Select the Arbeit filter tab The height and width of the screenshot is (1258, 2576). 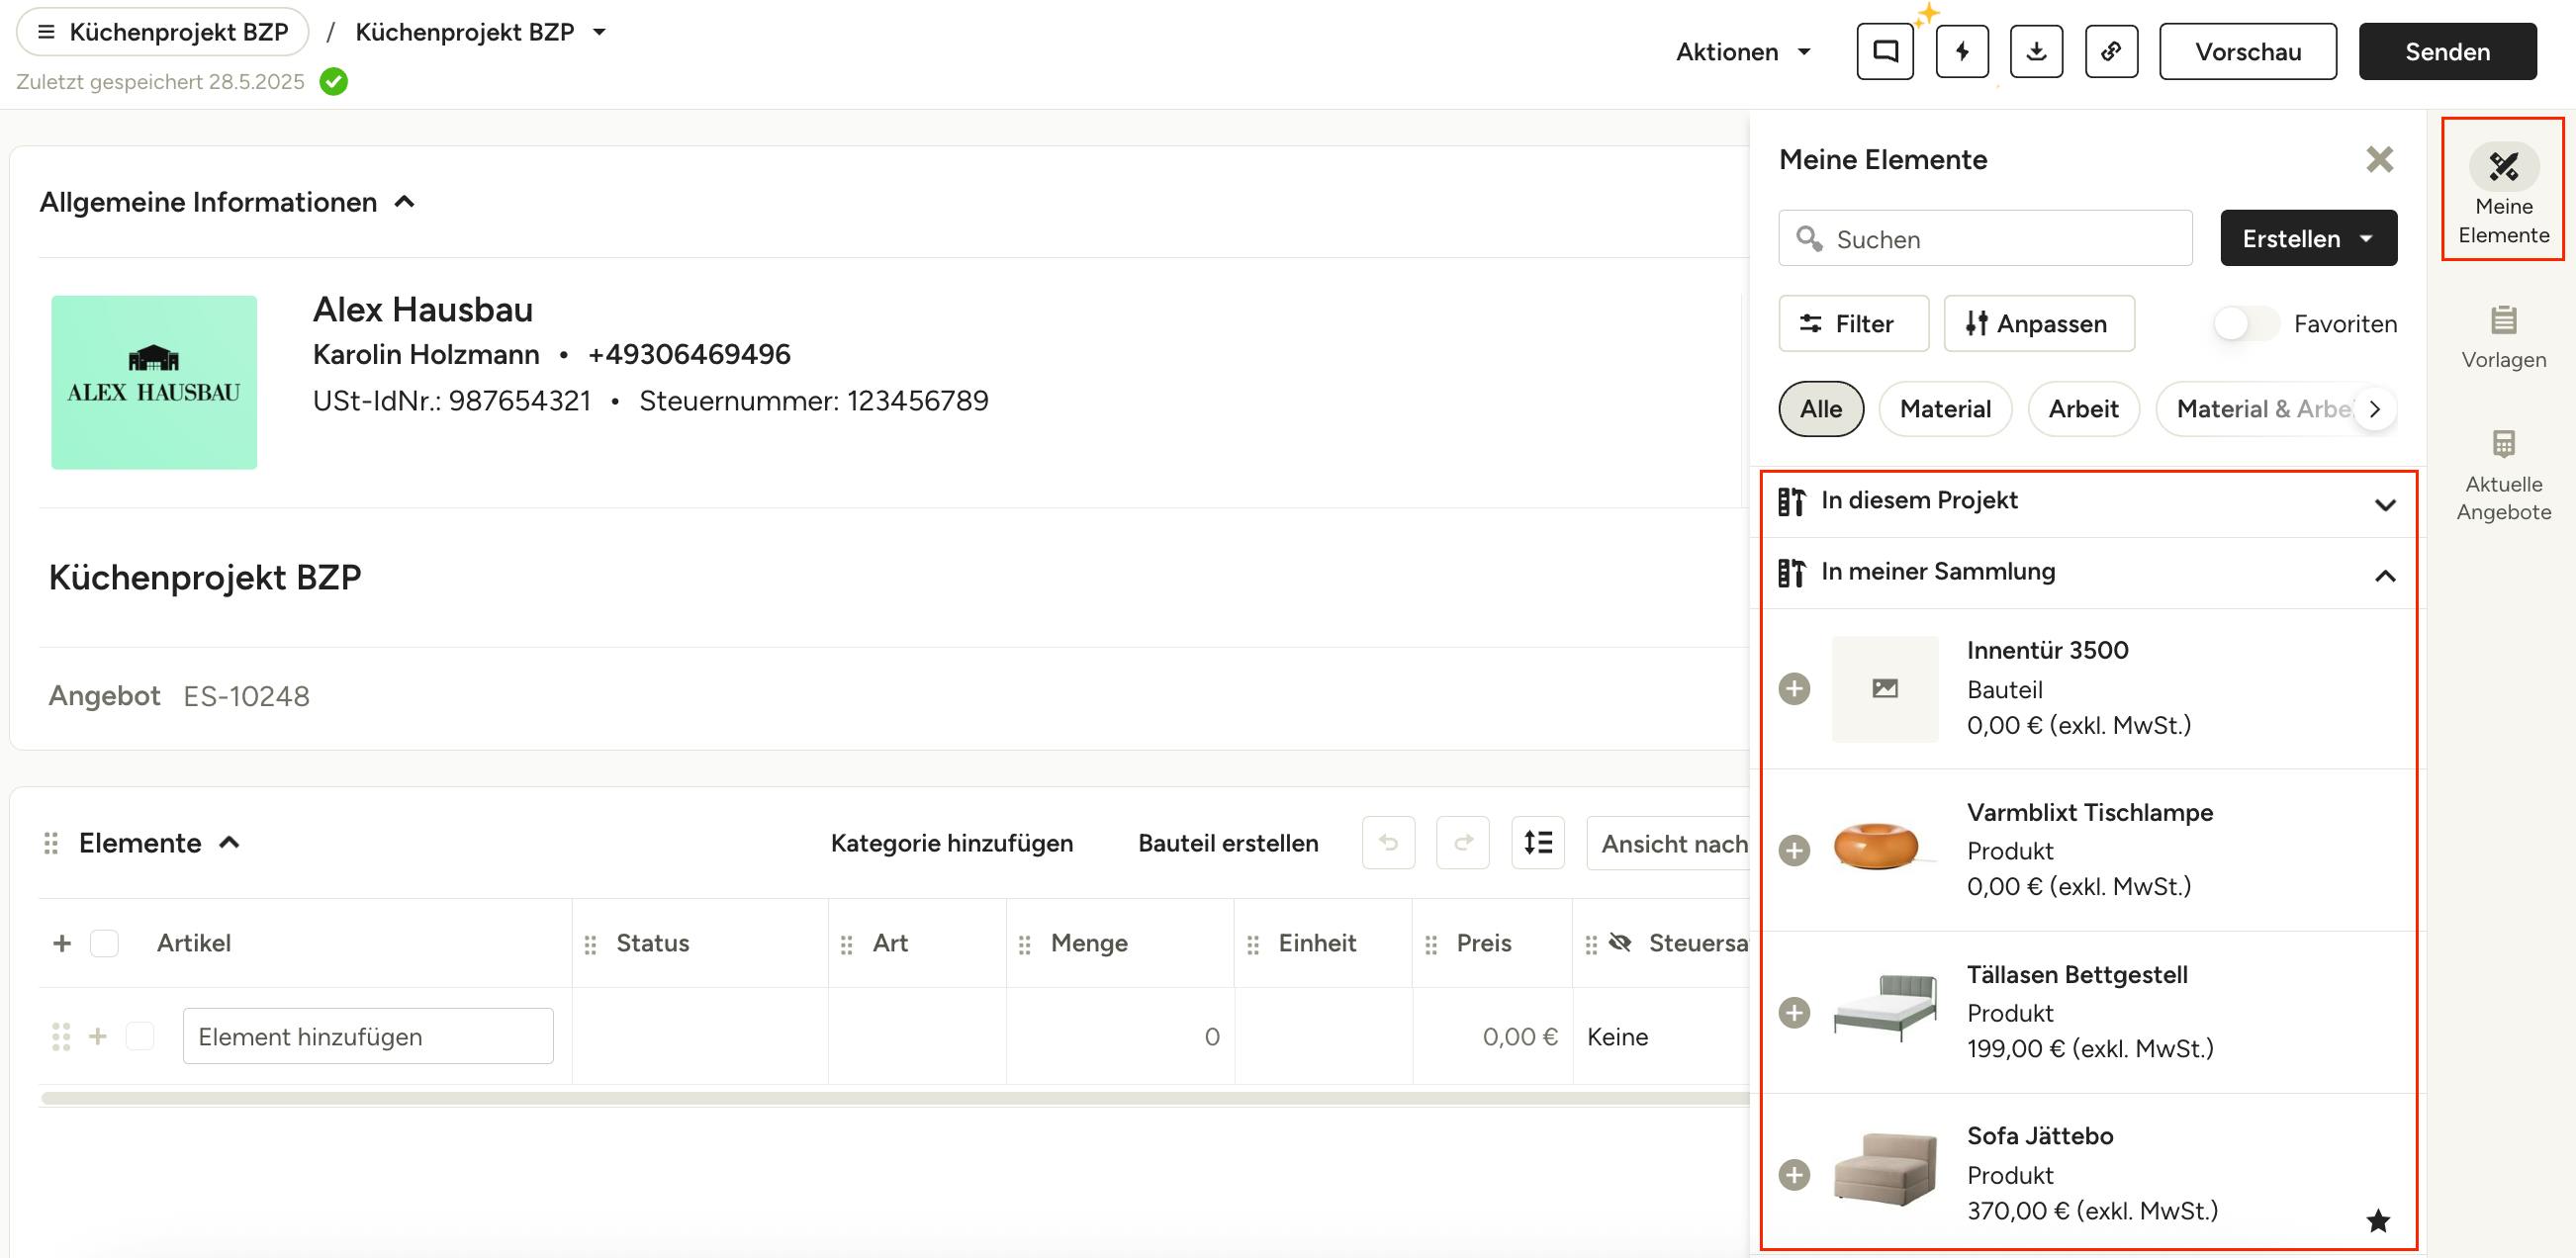coord(2082,409)
